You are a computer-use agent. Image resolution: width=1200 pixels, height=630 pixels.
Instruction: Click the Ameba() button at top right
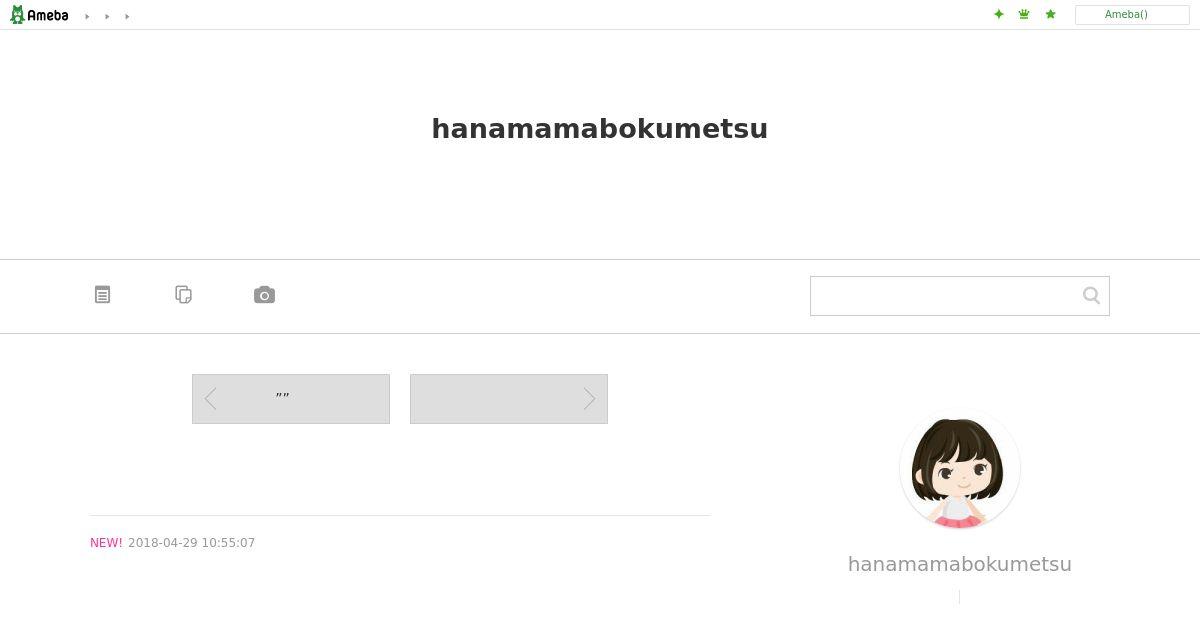tap(1131, 15)
